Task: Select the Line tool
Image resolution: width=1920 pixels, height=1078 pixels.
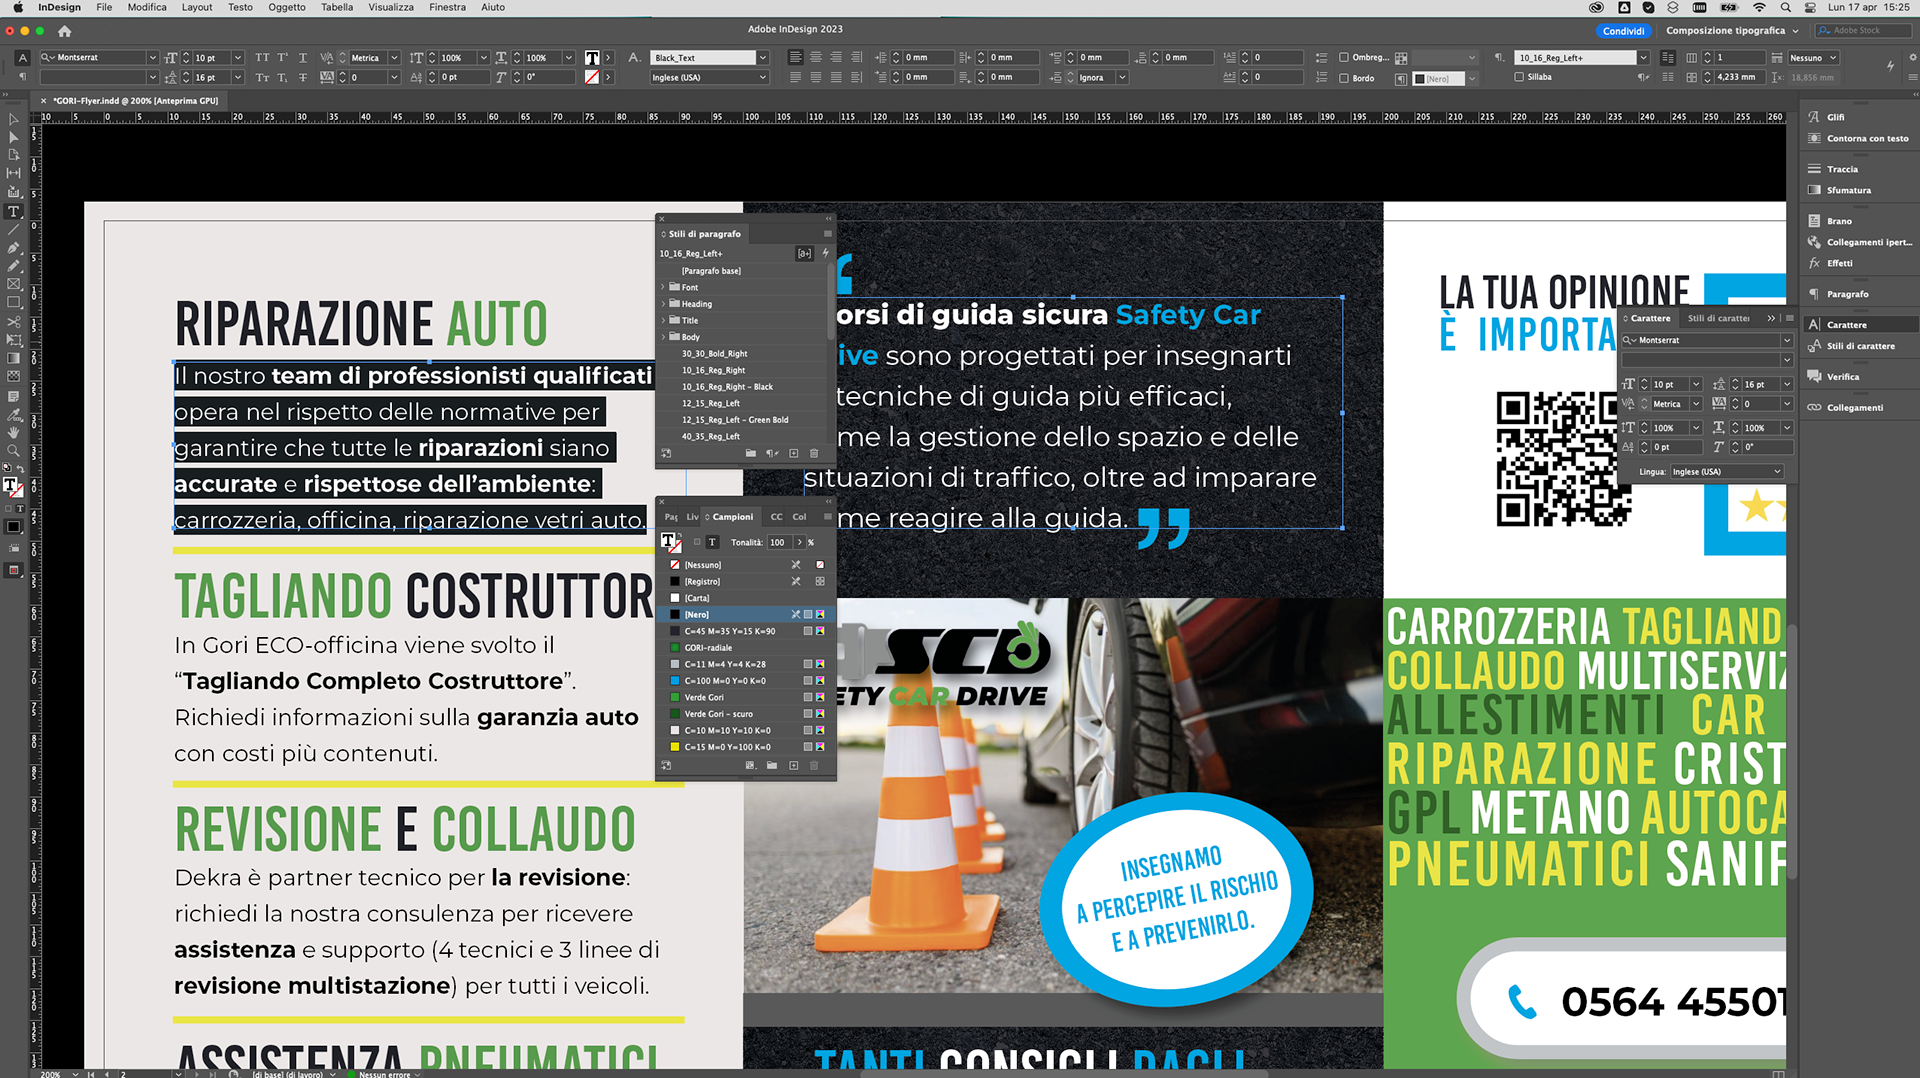Action: tap(13, 230)
